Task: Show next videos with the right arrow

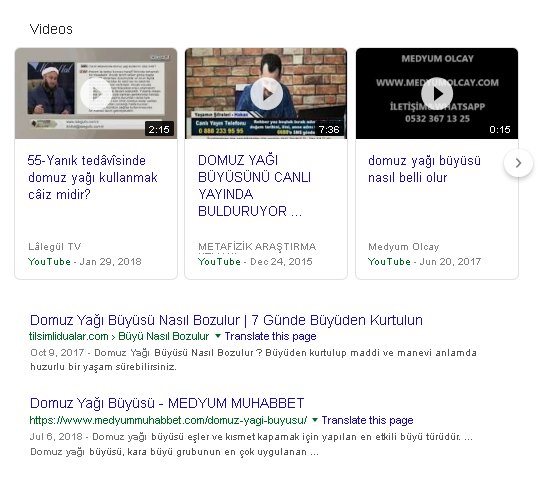Action: pyautogui.click(x=518, y=163)
